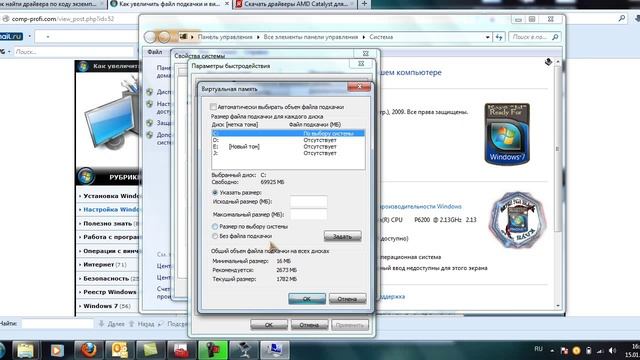Click shield icon next to 'Защи...' link
This screenshot has height=360, width=640.
click(150, 122)
